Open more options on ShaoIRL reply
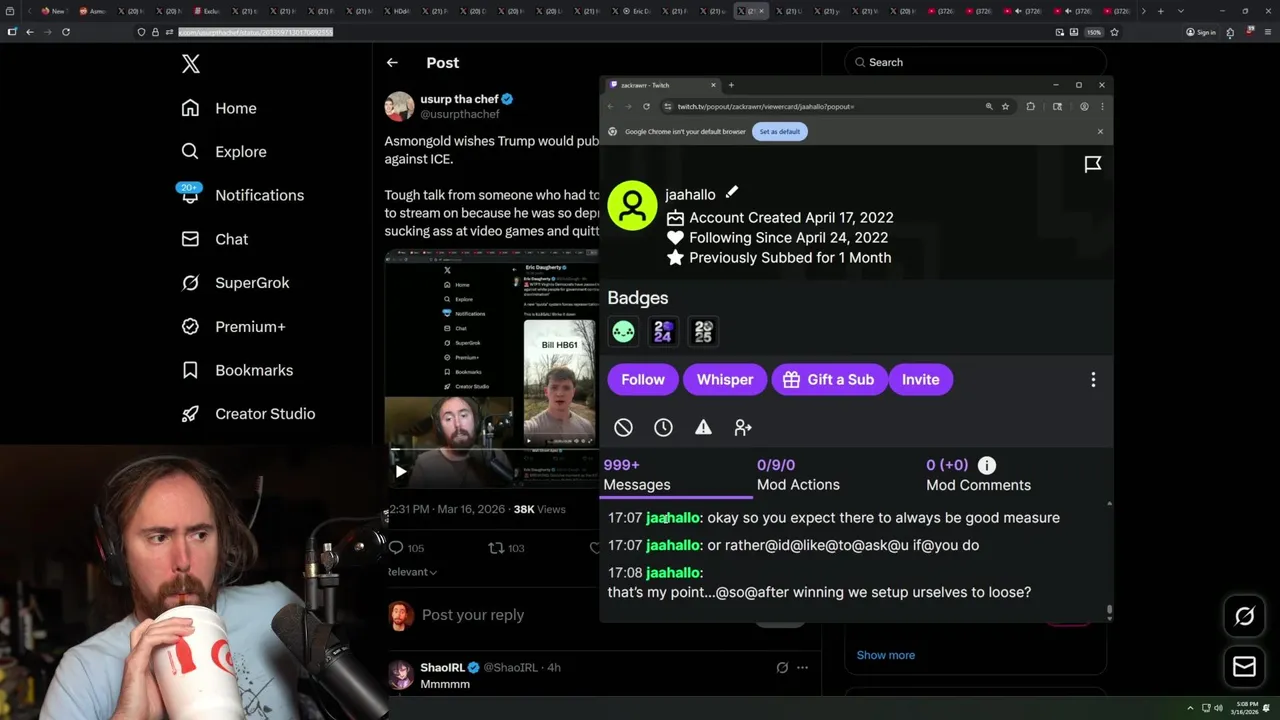This screenshot has width=1280, height=720. point(802,667)
